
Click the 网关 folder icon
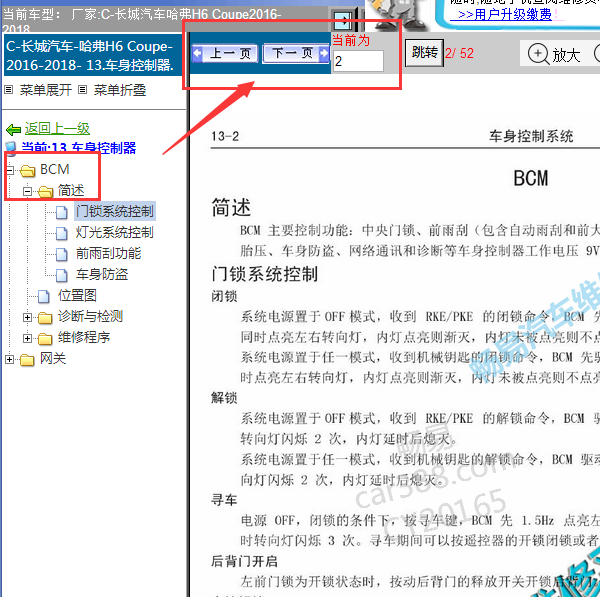point(28,360)
